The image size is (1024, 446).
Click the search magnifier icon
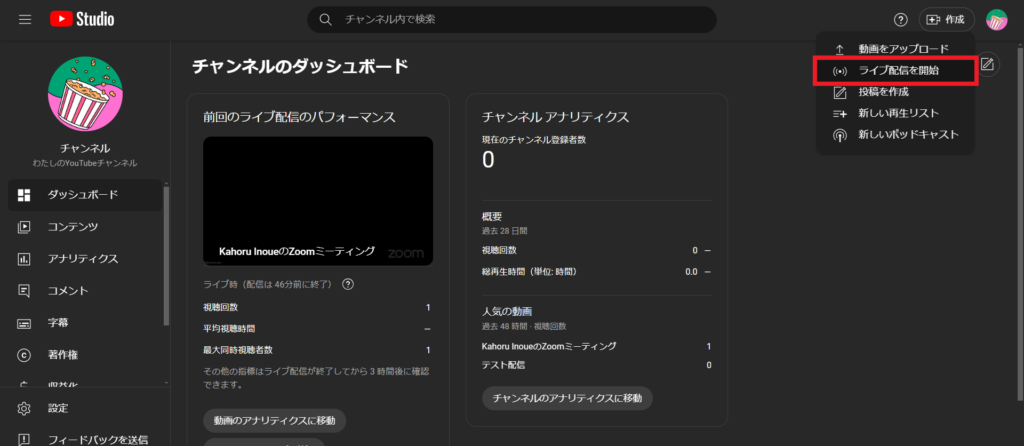click(325, 20)
